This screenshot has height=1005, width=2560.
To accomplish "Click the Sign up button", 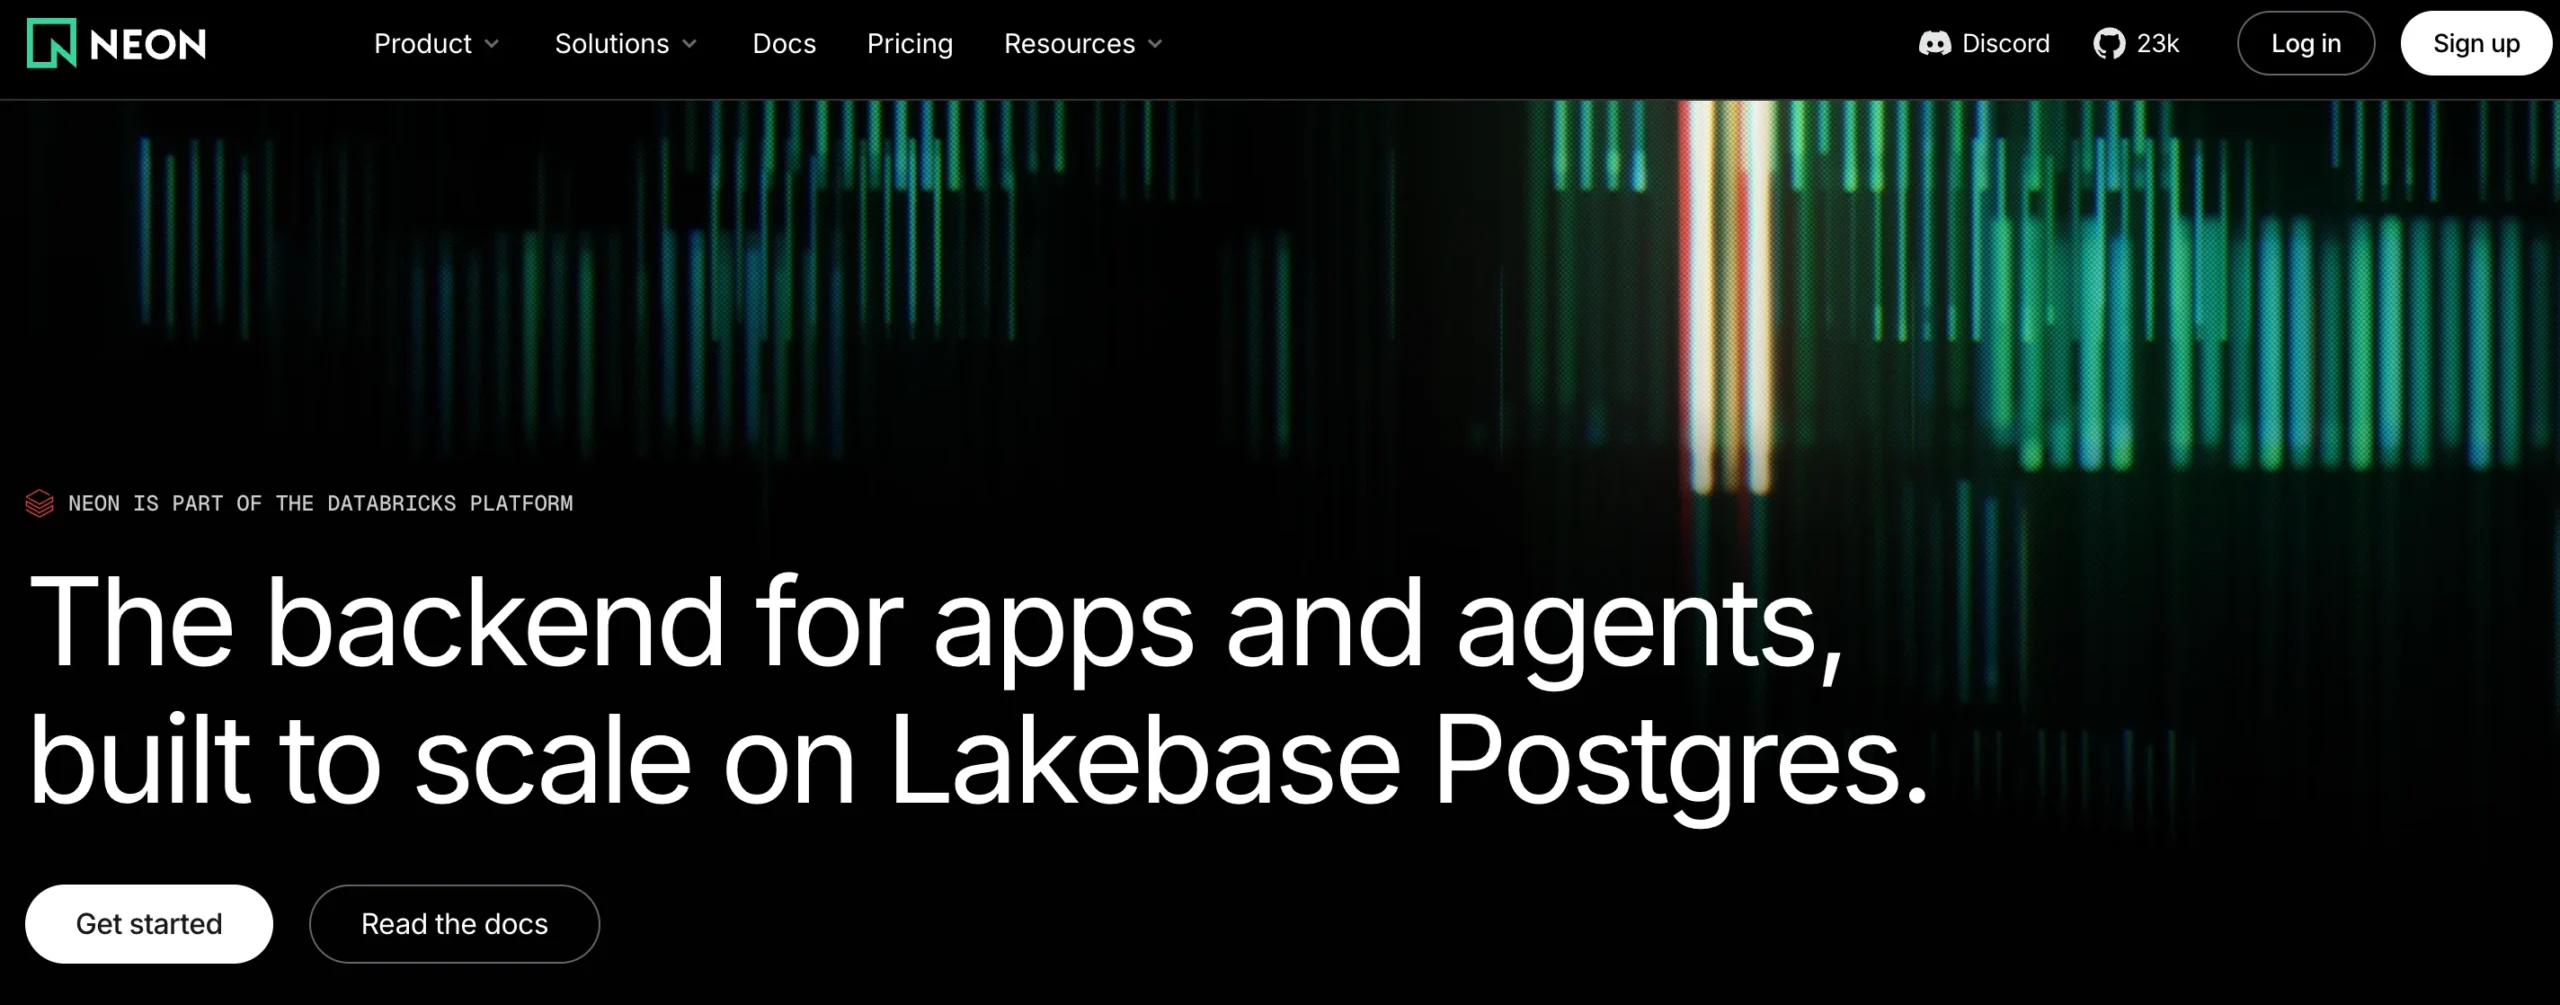I will click(x=2476, y=44).
